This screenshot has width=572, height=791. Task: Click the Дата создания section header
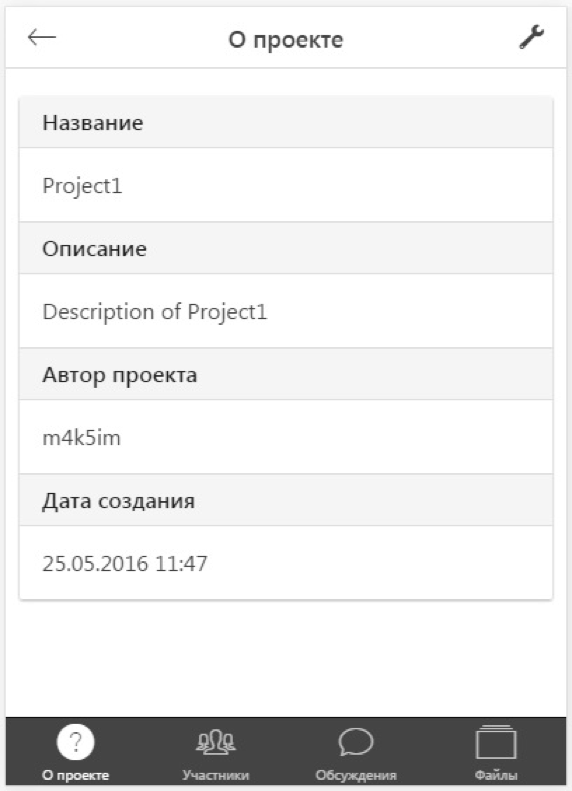click(x=286, y=501)
